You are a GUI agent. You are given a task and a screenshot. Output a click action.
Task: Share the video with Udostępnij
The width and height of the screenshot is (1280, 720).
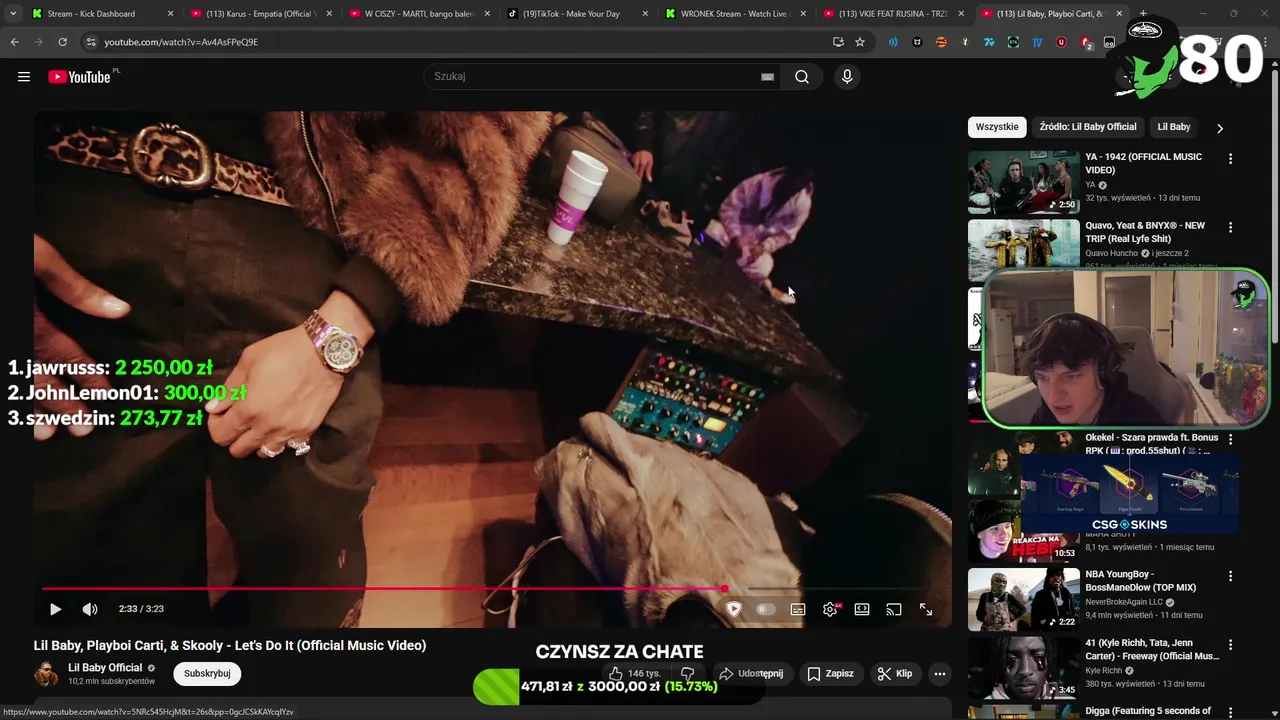pyautogui.click(x=752, y=674)
